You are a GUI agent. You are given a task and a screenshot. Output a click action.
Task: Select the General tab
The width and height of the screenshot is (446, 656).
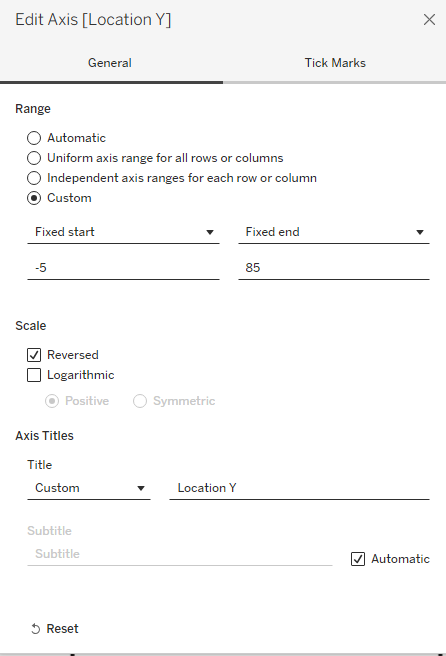tap(110, 63)
